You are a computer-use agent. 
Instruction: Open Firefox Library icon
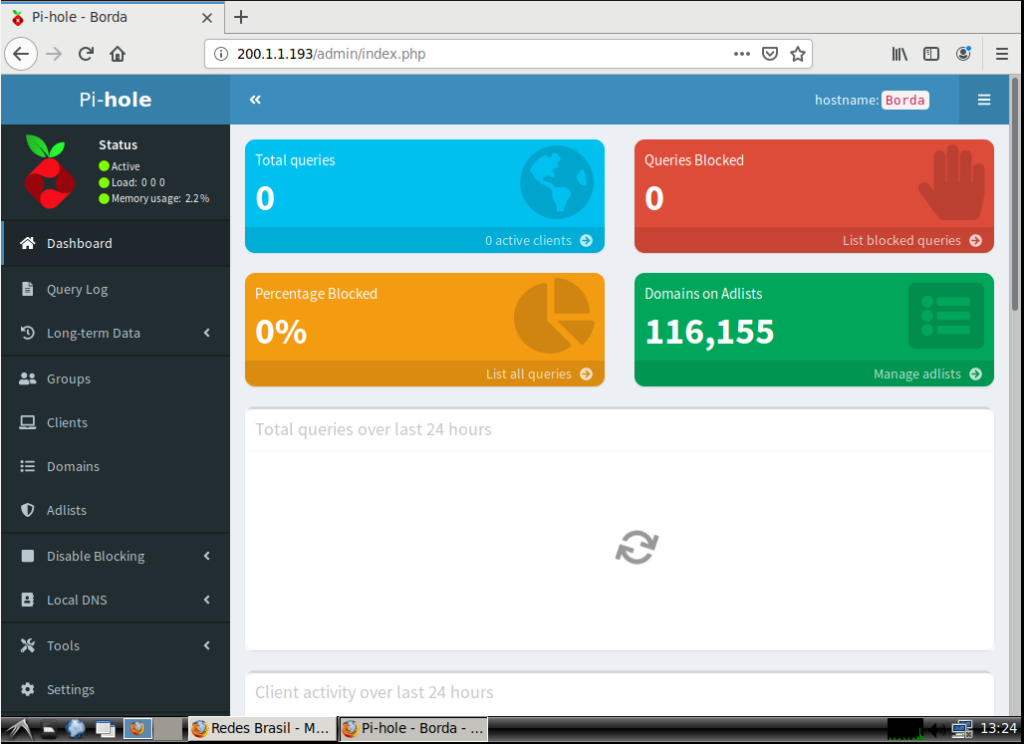899,54
